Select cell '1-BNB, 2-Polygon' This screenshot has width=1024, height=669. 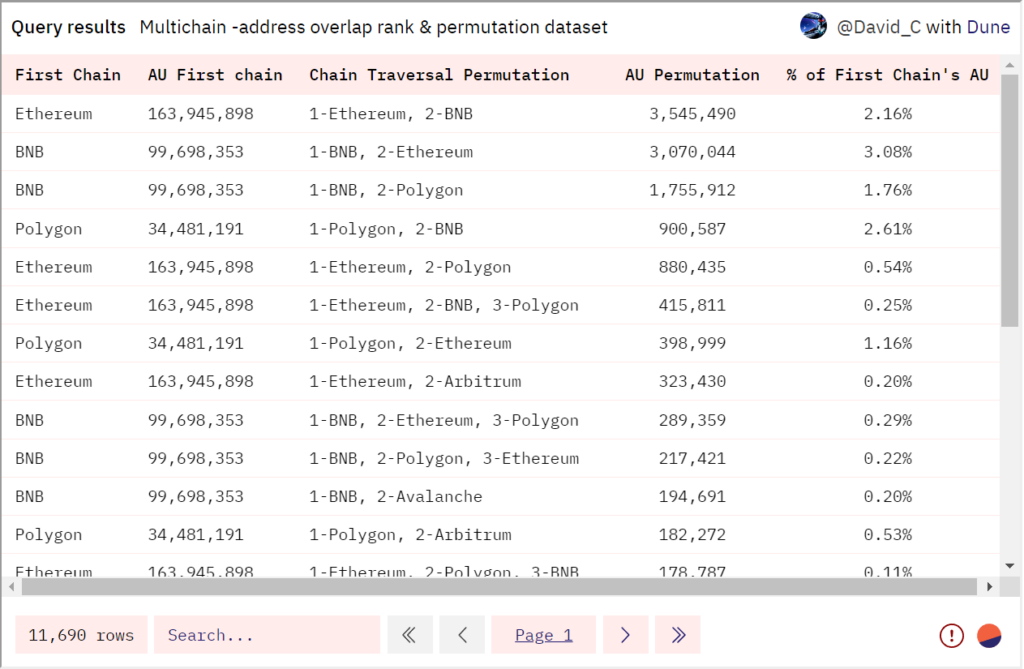pyautogui.click(x=386, y=190)
